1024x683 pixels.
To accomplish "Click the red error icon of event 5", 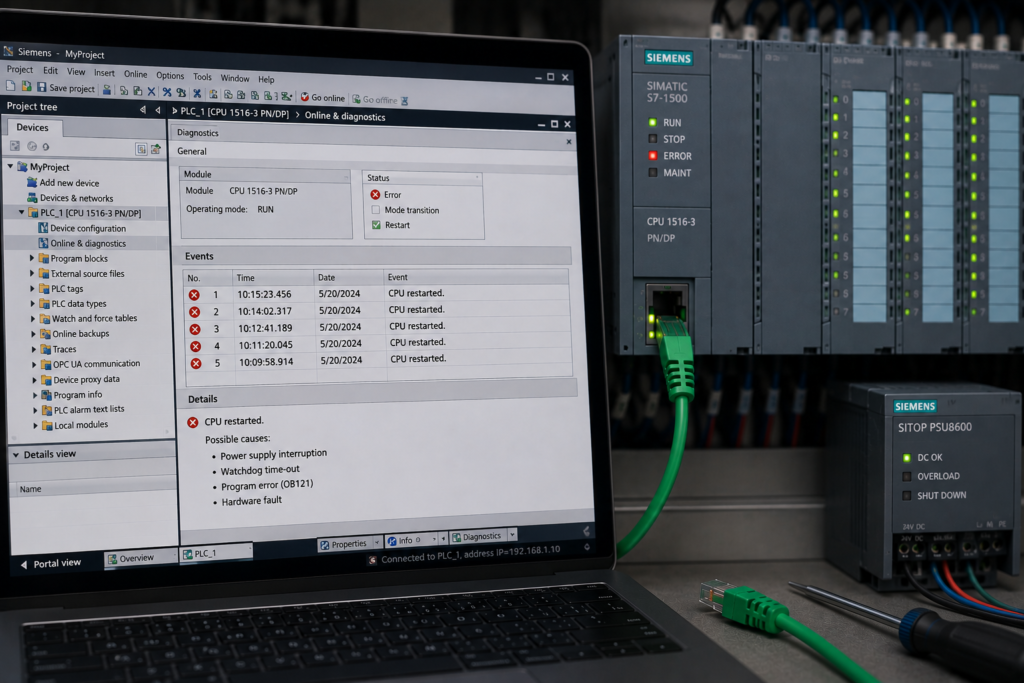I will (197, 363).
